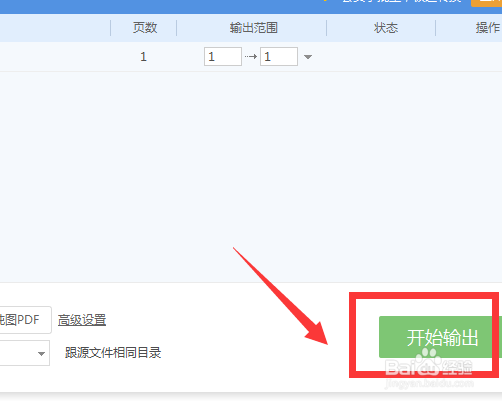Select the page count value 1 in file row

[x=143, y=57]
